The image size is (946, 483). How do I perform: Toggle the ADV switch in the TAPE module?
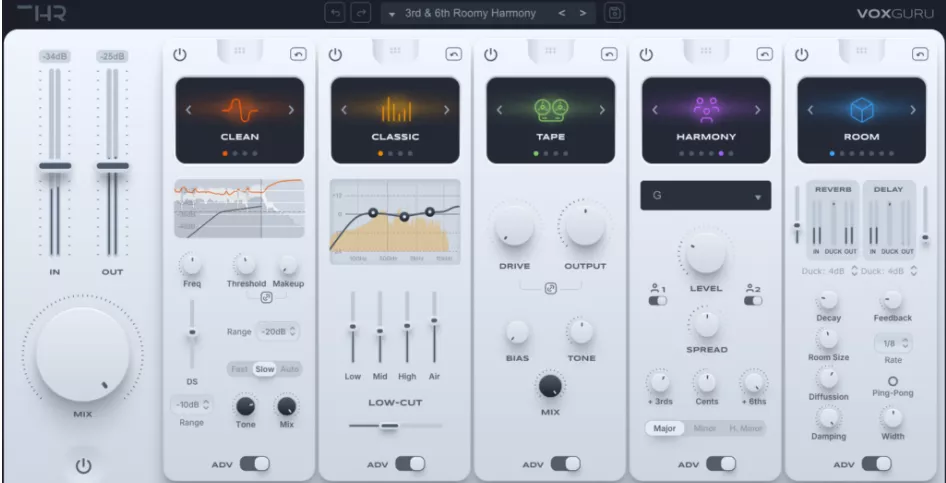pos(565,464)
